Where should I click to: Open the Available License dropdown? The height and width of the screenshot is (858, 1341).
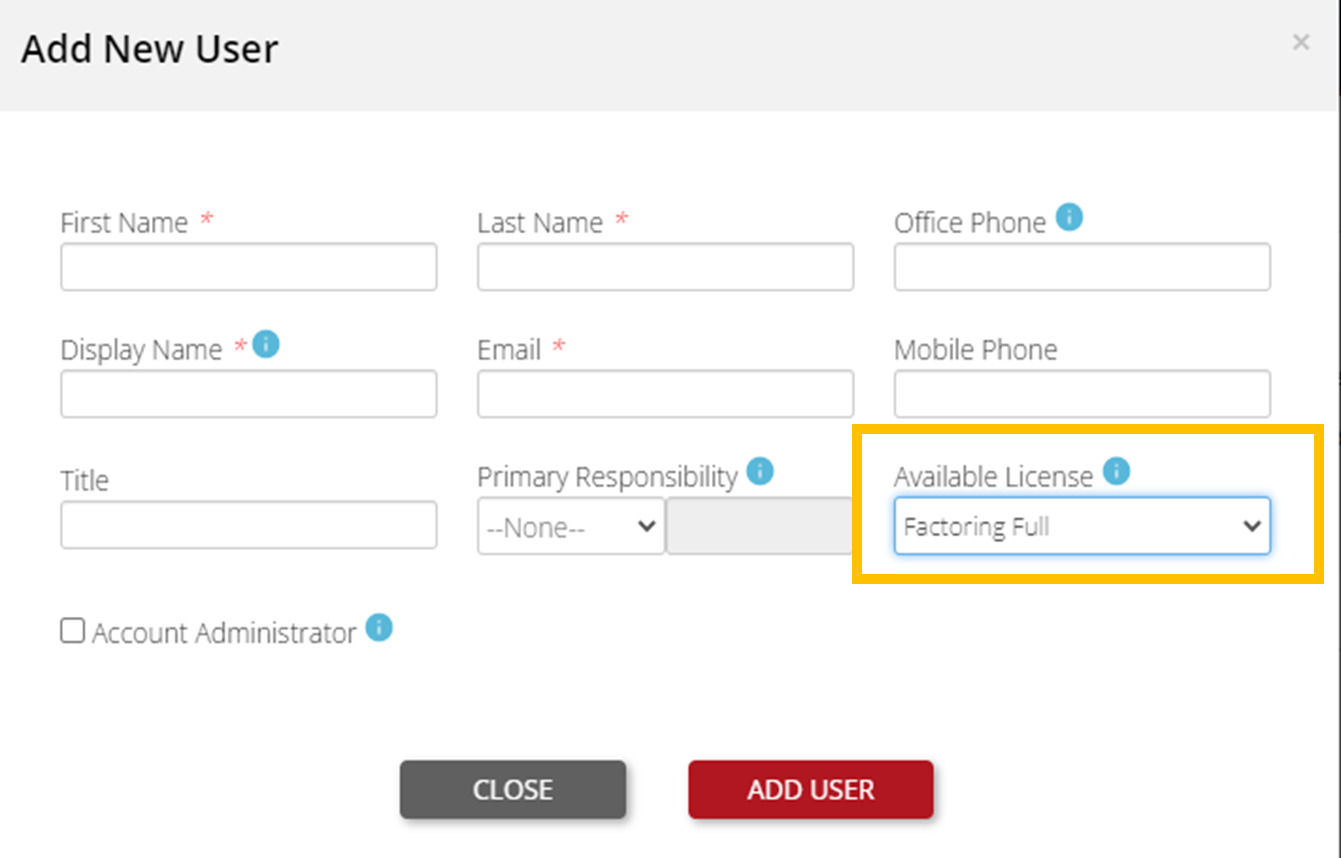tap(1082, 526)
